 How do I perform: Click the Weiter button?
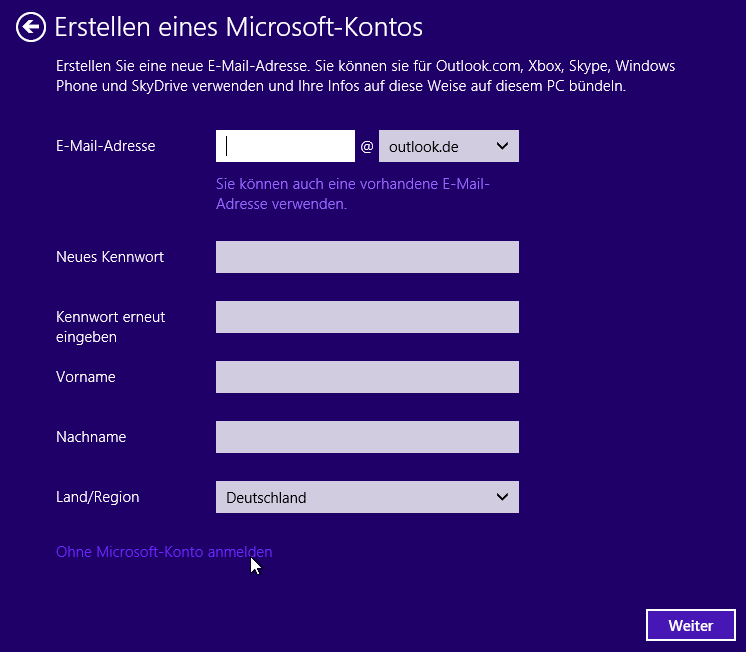click(691, 625)
